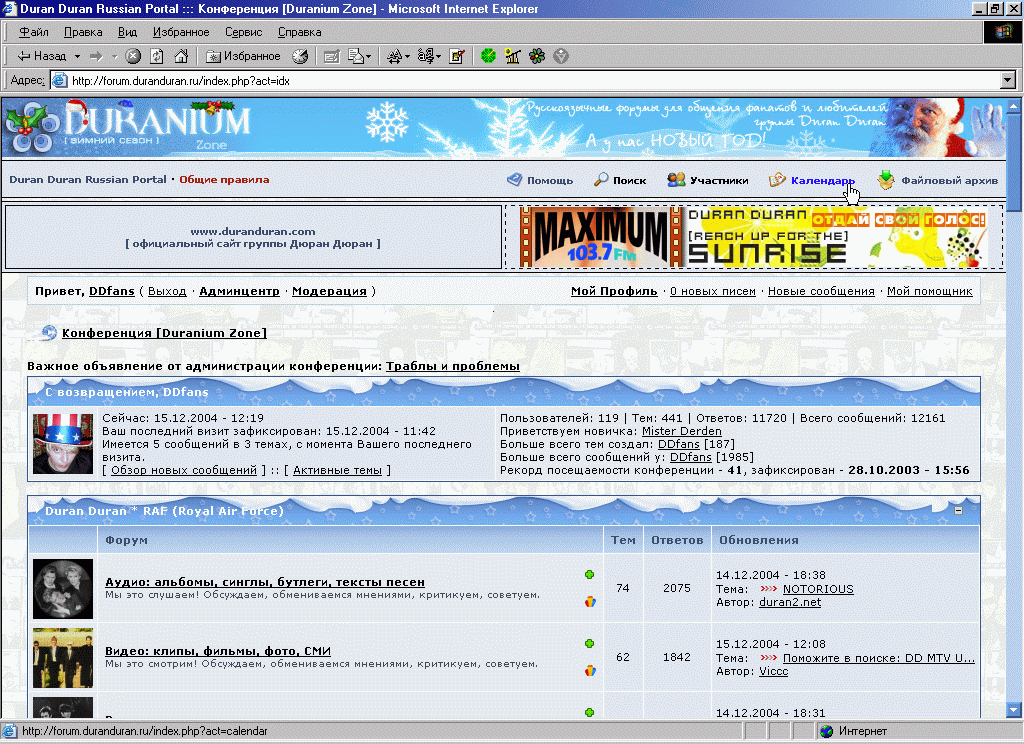This screenshot has width=1024, height=744.
Task: Click the Обзор новых сообщений link
Action: point(183,470)
